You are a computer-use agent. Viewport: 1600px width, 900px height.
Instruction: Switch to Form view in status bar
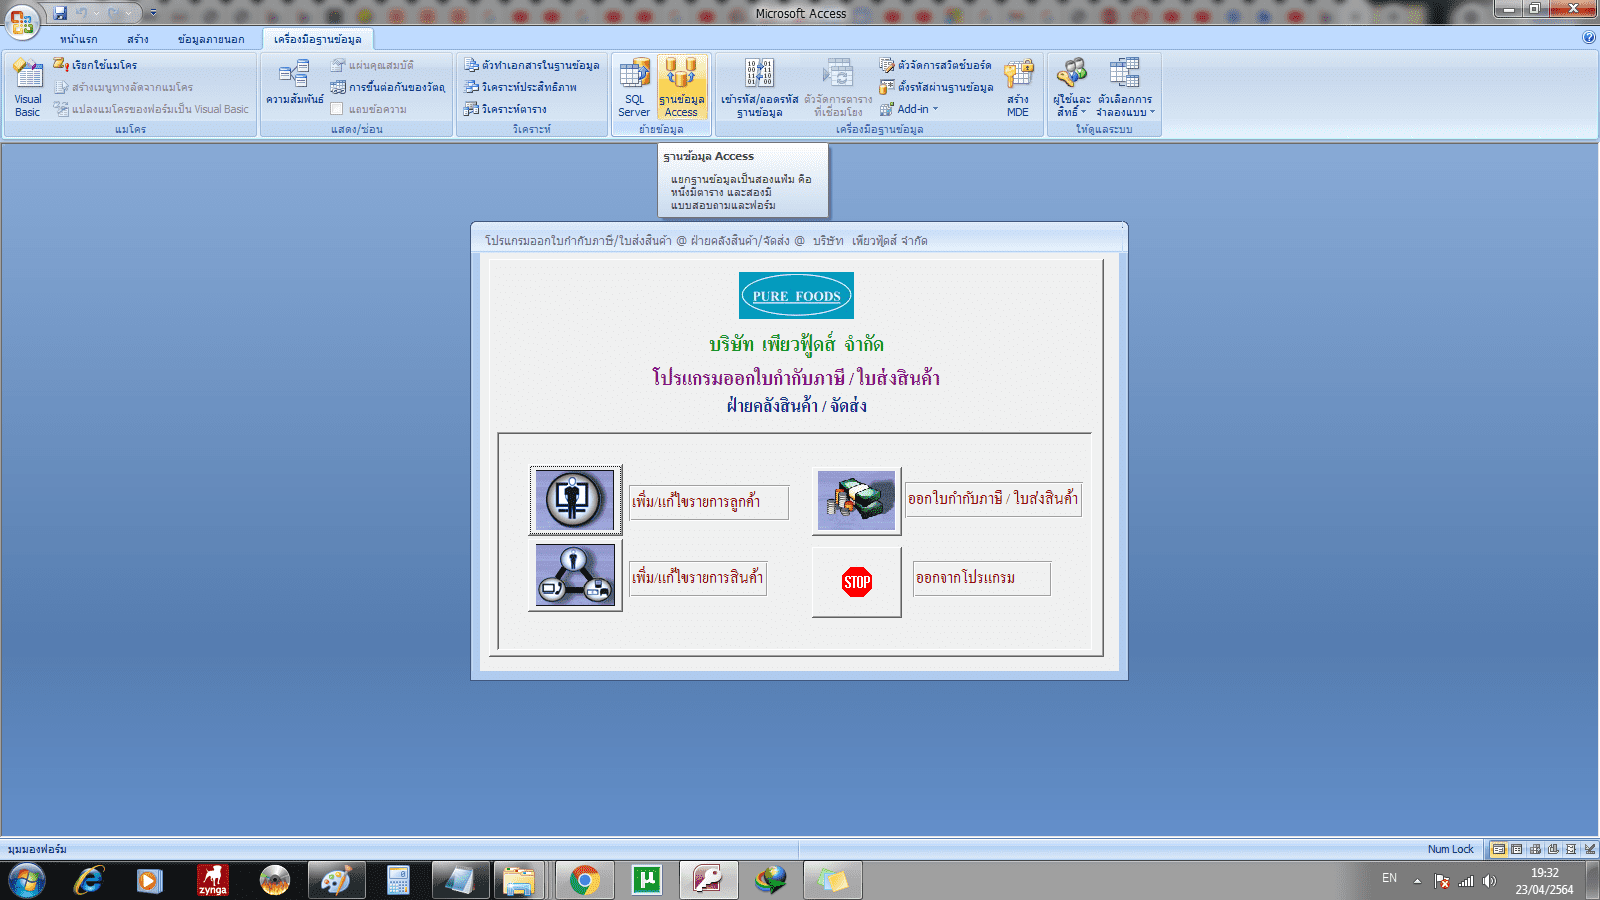1498,849
